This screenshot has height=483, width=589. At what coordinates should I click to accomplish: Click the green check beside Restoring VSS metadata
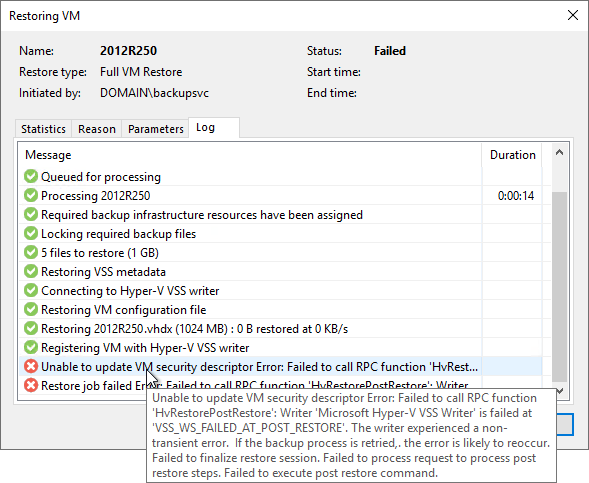[31, 271]
